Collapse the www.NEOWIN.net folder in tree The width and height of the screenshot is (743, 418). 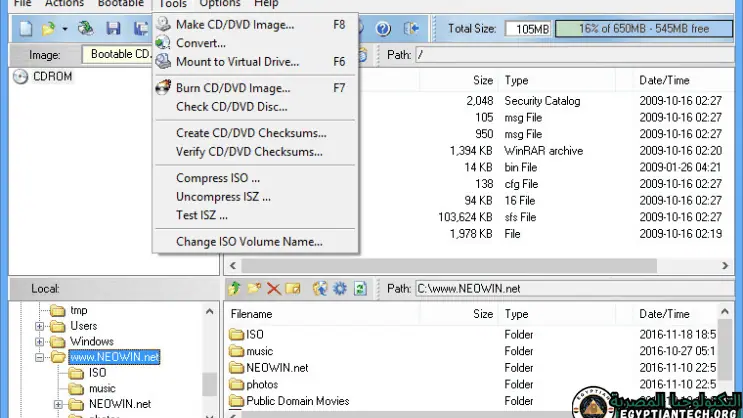(x=39, y=357)
